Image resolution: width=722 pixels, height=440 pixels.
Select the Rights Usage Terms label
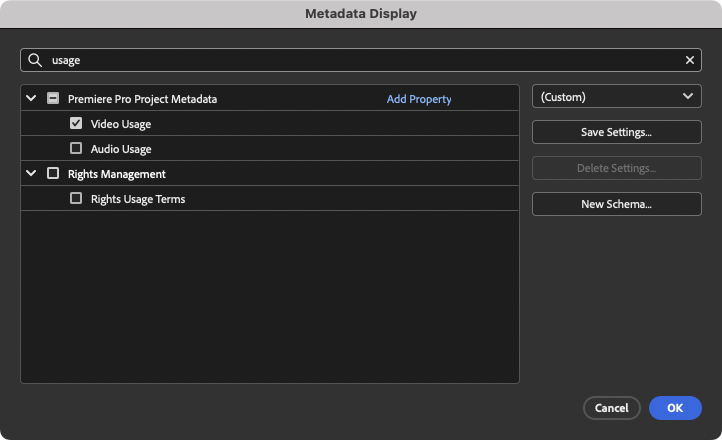pos(138,199)
